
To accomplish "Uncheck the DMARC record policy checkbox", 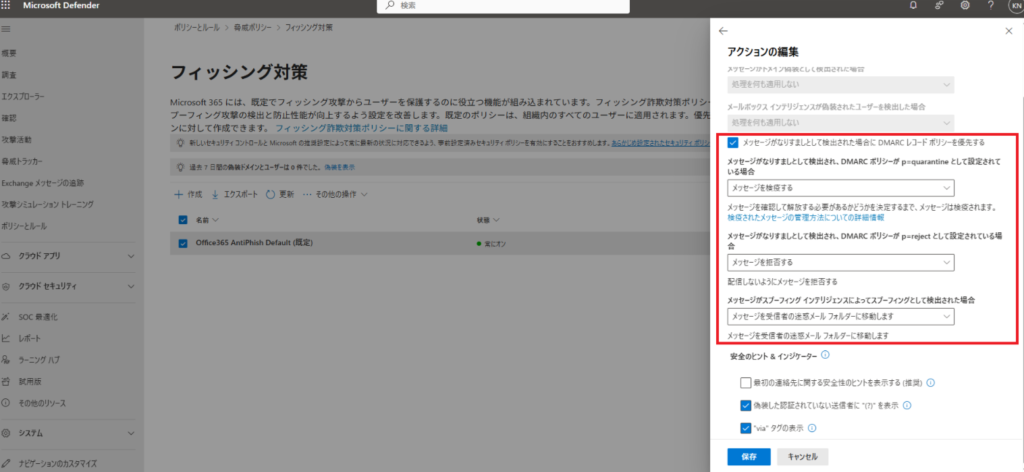I will (734, 142).
